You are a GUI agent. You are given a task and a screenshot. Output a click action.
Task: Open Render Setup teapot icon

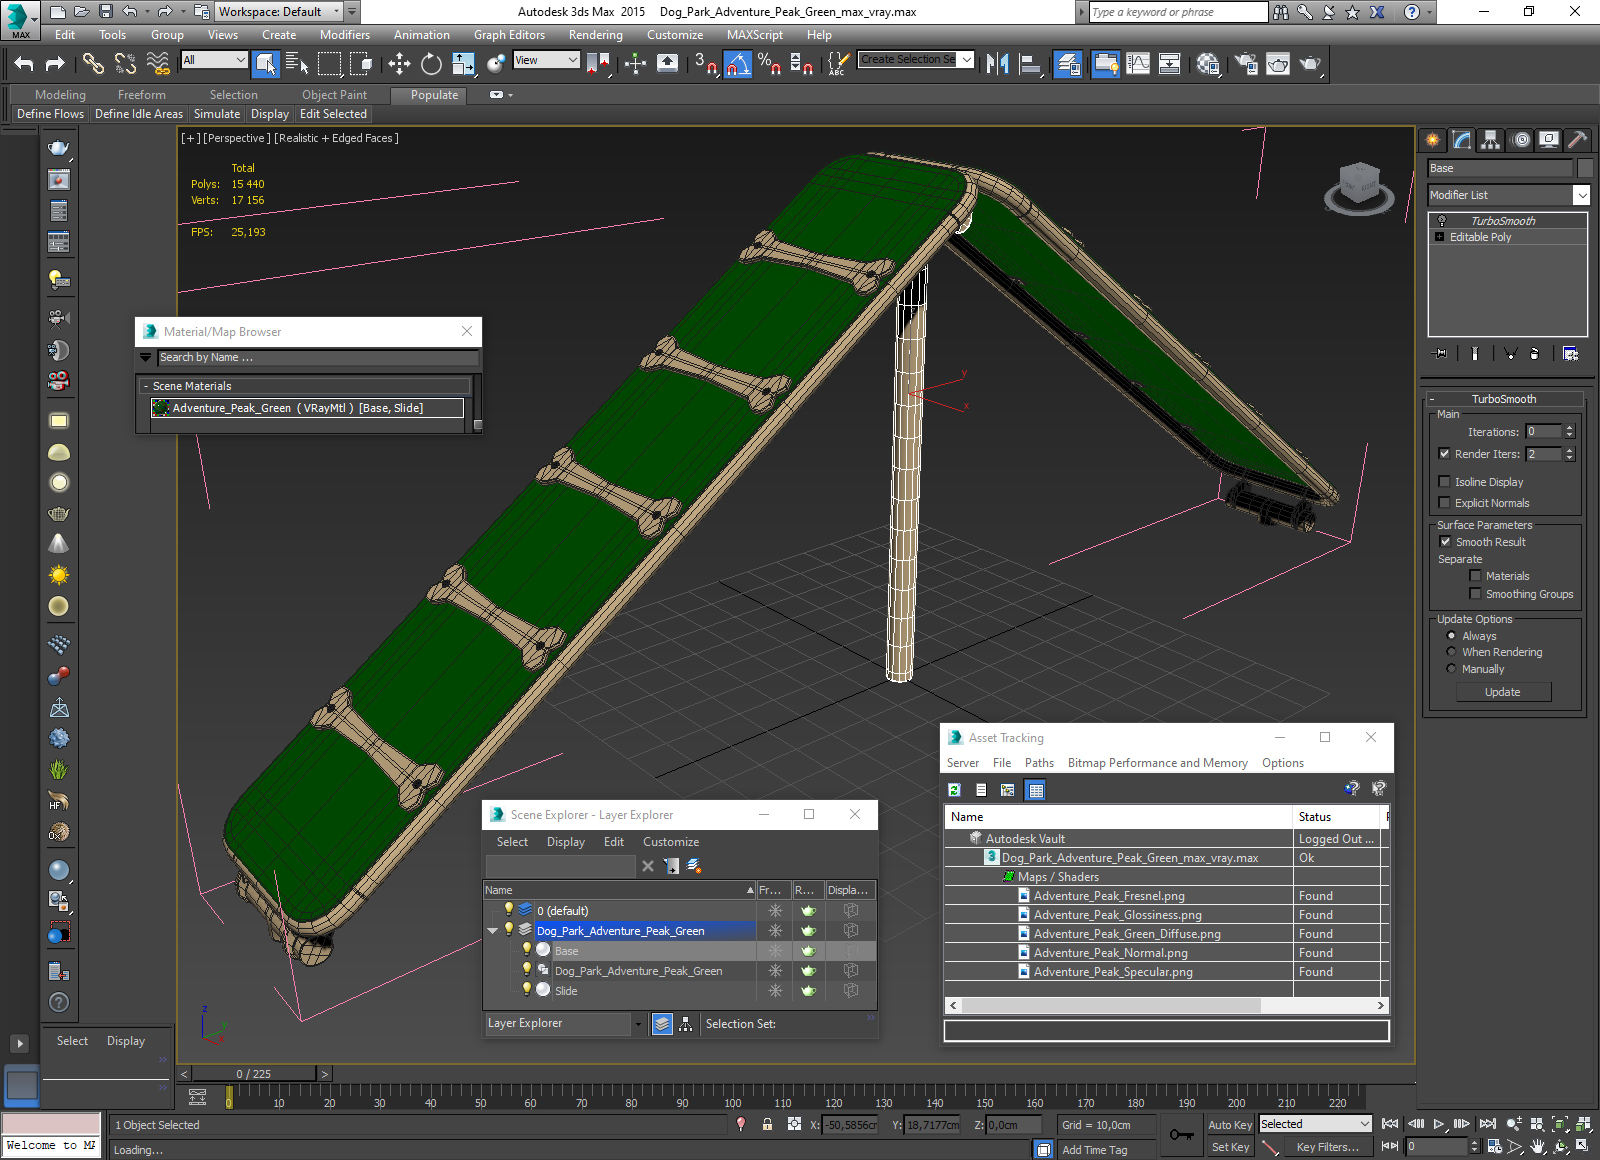click(1246, 64)
